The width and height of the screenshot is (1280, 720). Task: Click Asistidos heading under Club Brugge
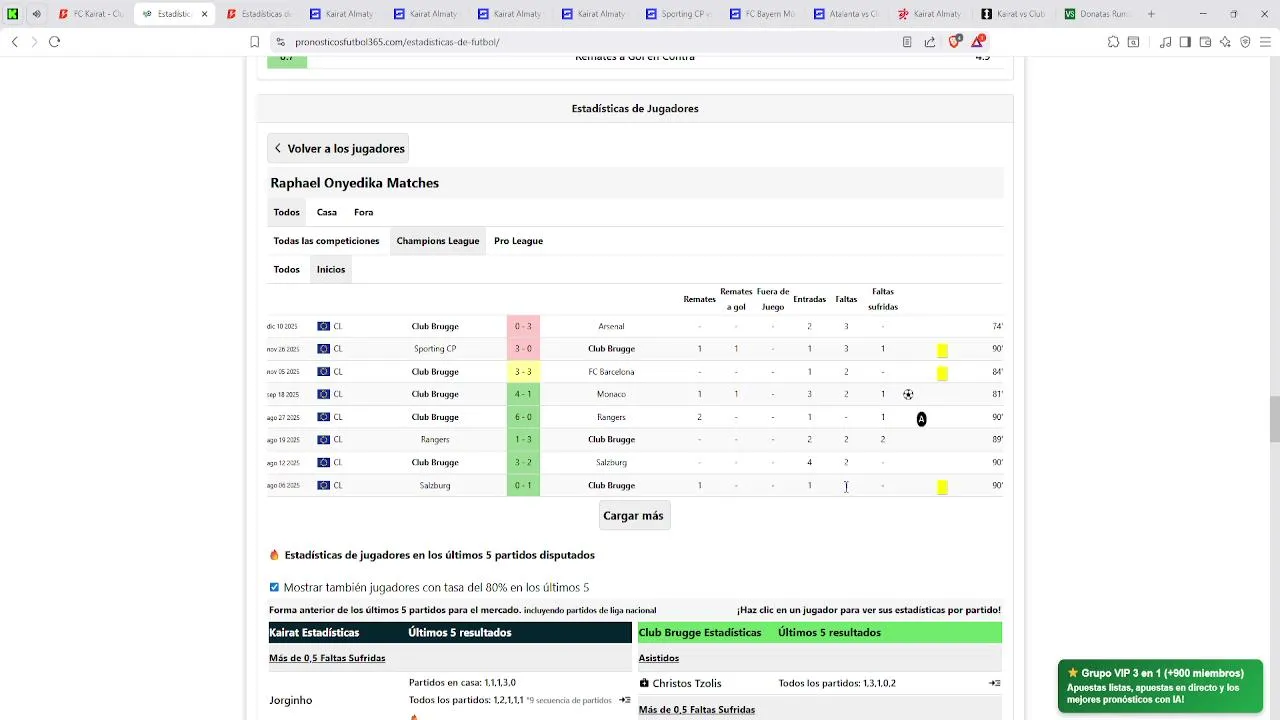click(x=659, y=658)
